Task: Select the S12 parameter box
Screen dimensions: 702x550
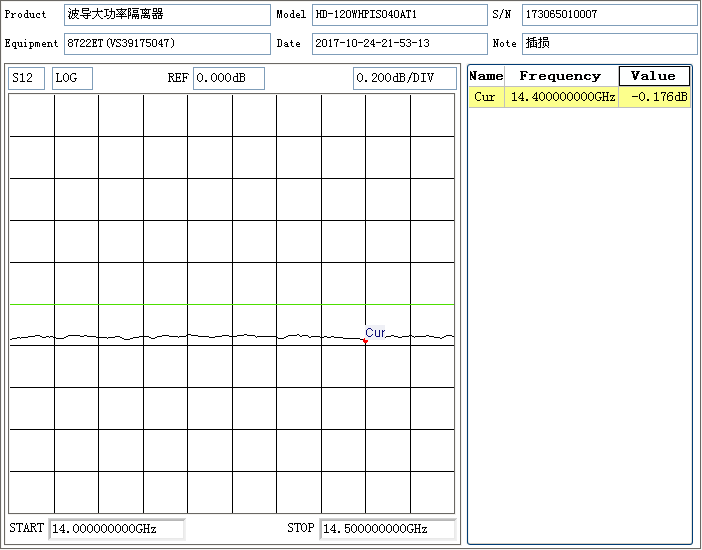Action: 26,78
